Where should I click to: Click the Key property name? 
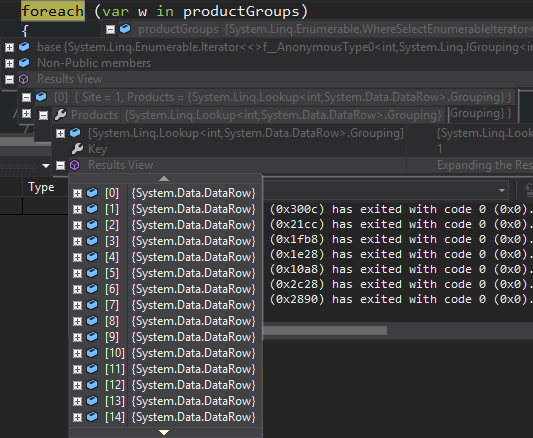98,149
